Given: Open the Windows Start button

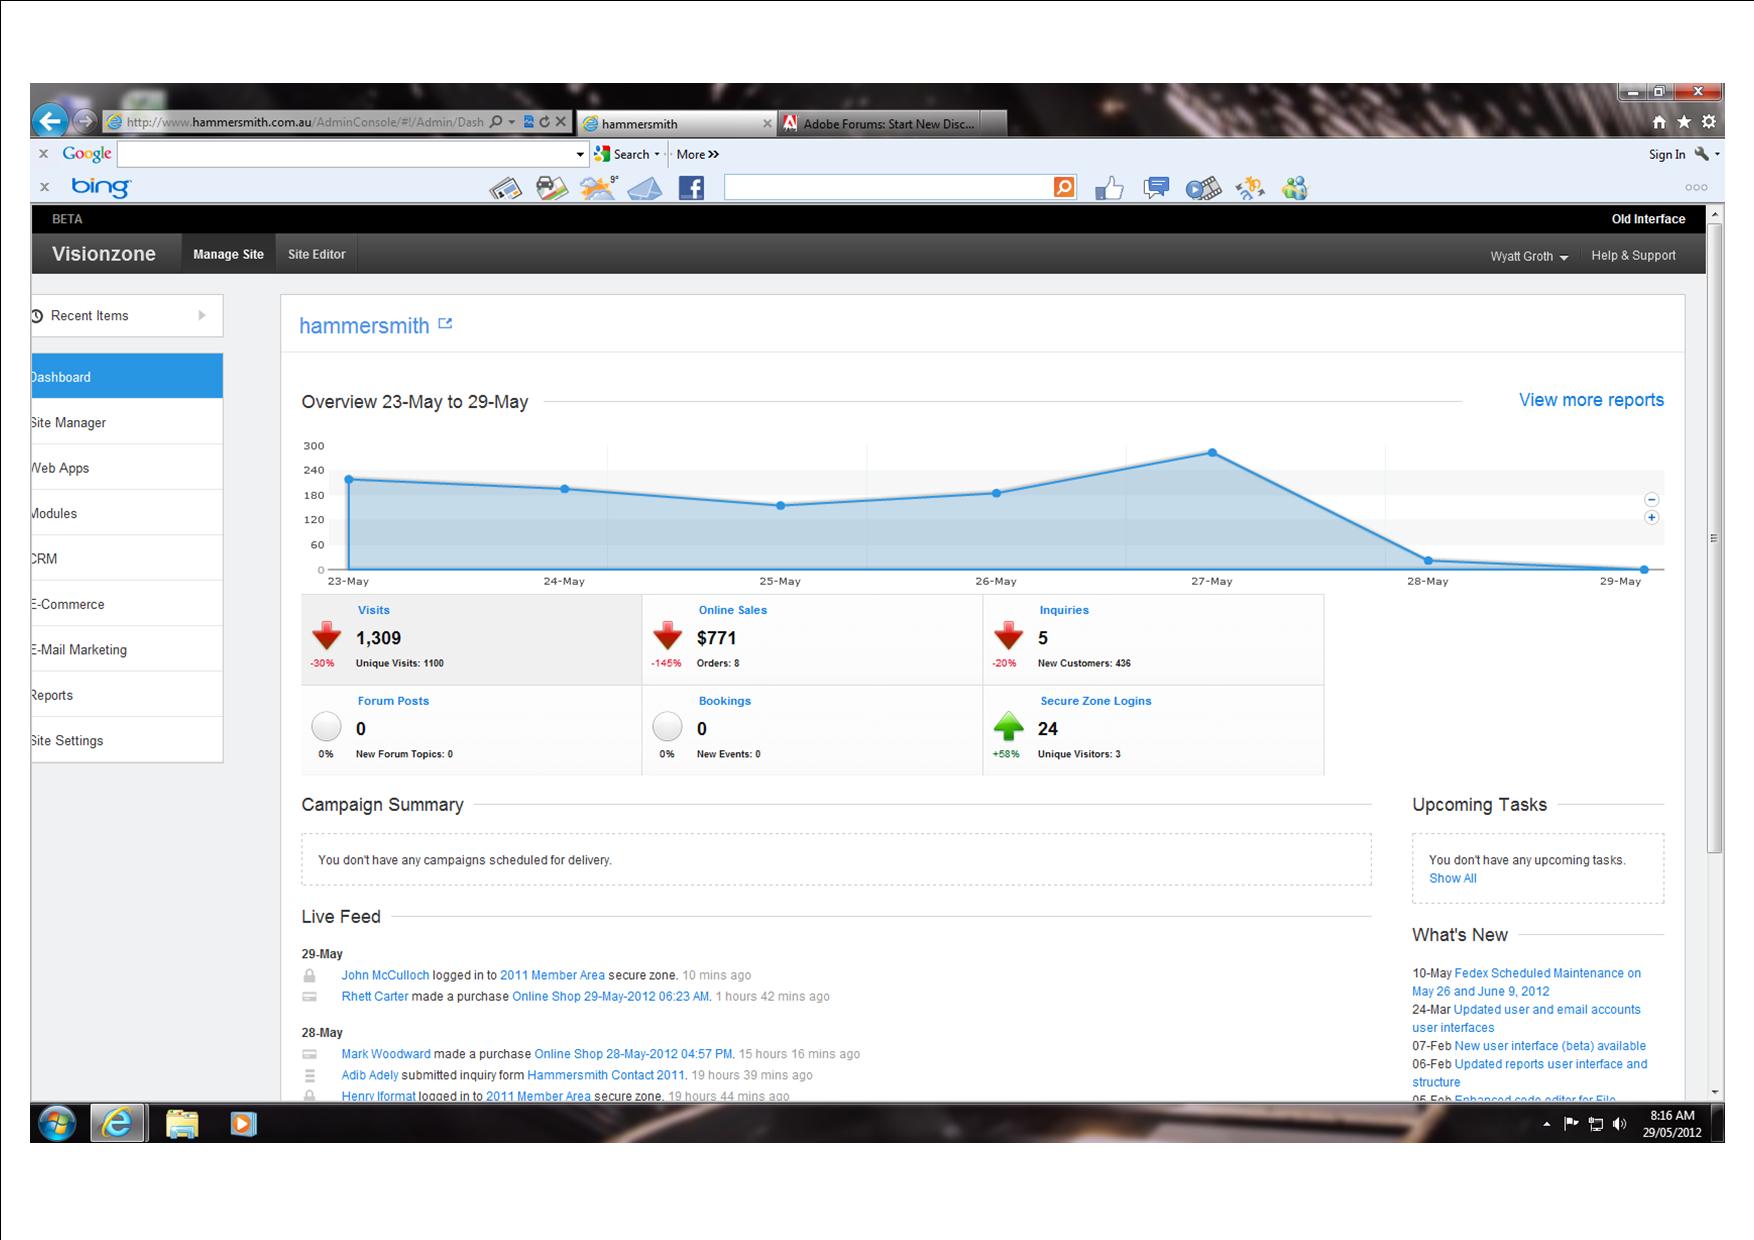Looking at the screenshot, I should 57,1123.
